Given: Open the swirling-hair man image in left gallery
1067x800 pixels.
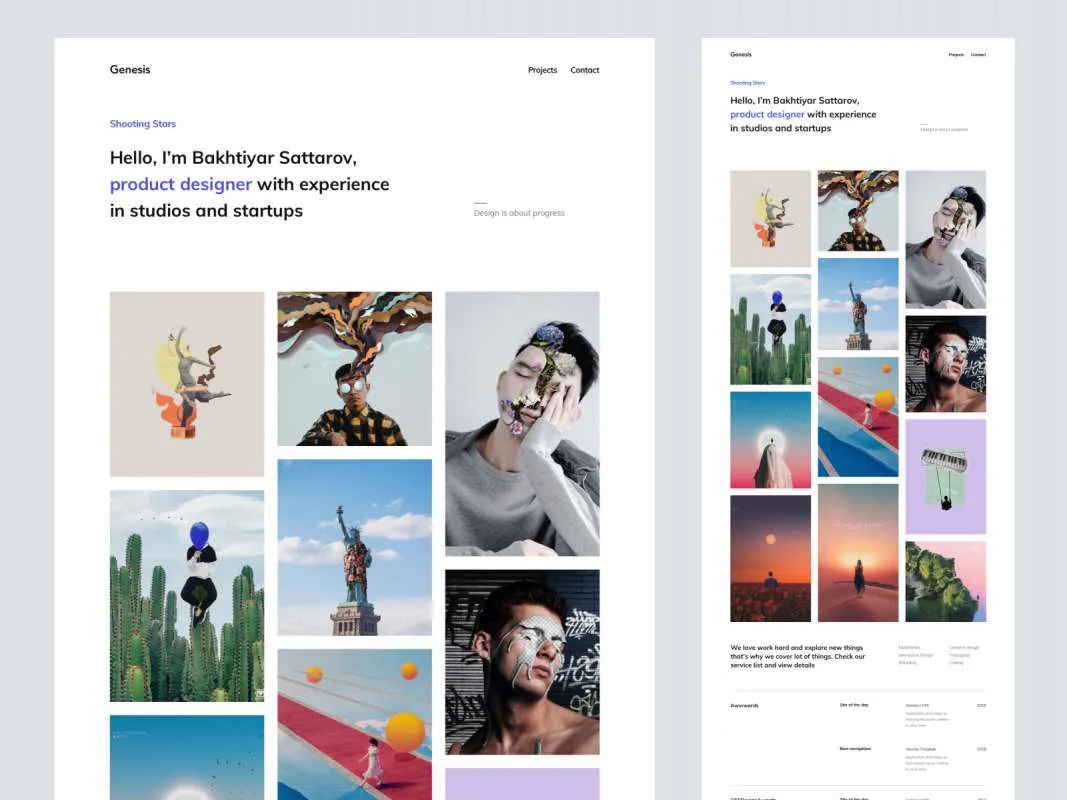Looking at the screenshot, I should coord(354,368).
